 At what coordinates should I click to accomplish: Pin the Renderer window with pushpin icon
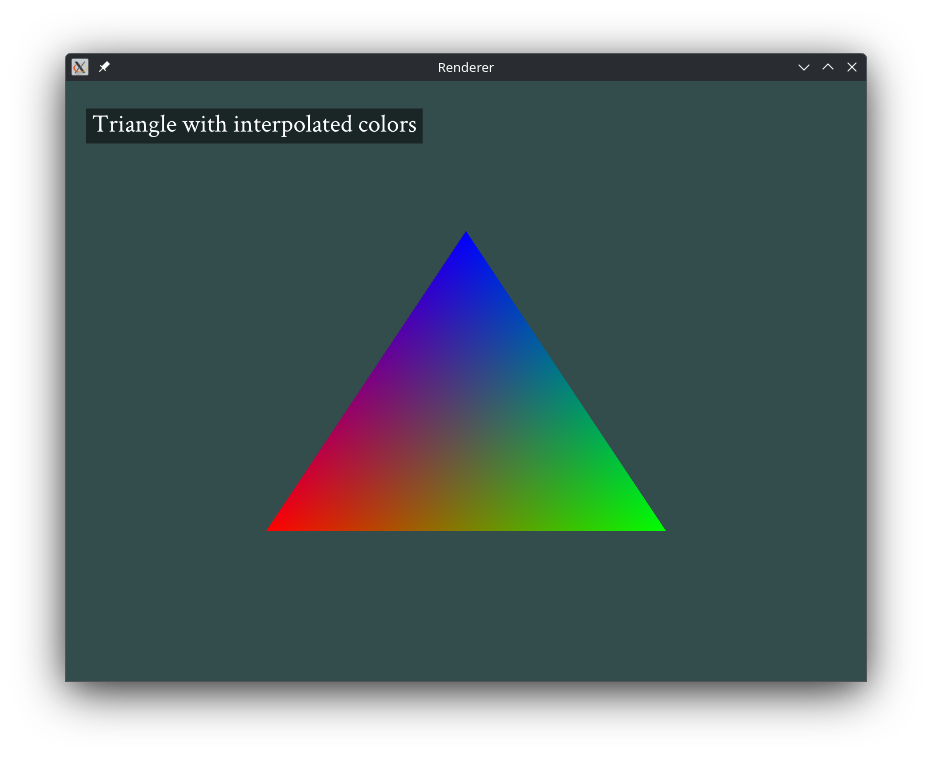(x=104, y=67)
